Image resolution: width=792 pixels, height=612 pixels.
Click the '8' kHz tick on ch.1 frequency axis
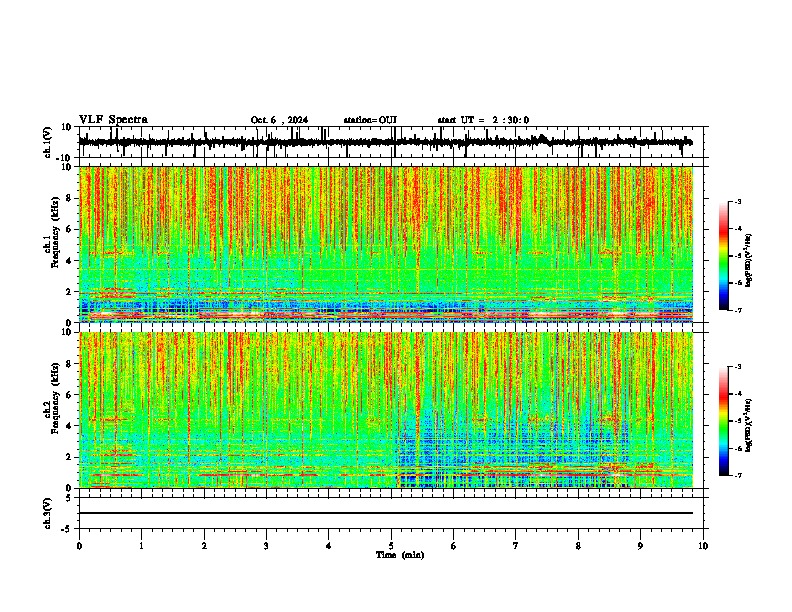(70, 198)
